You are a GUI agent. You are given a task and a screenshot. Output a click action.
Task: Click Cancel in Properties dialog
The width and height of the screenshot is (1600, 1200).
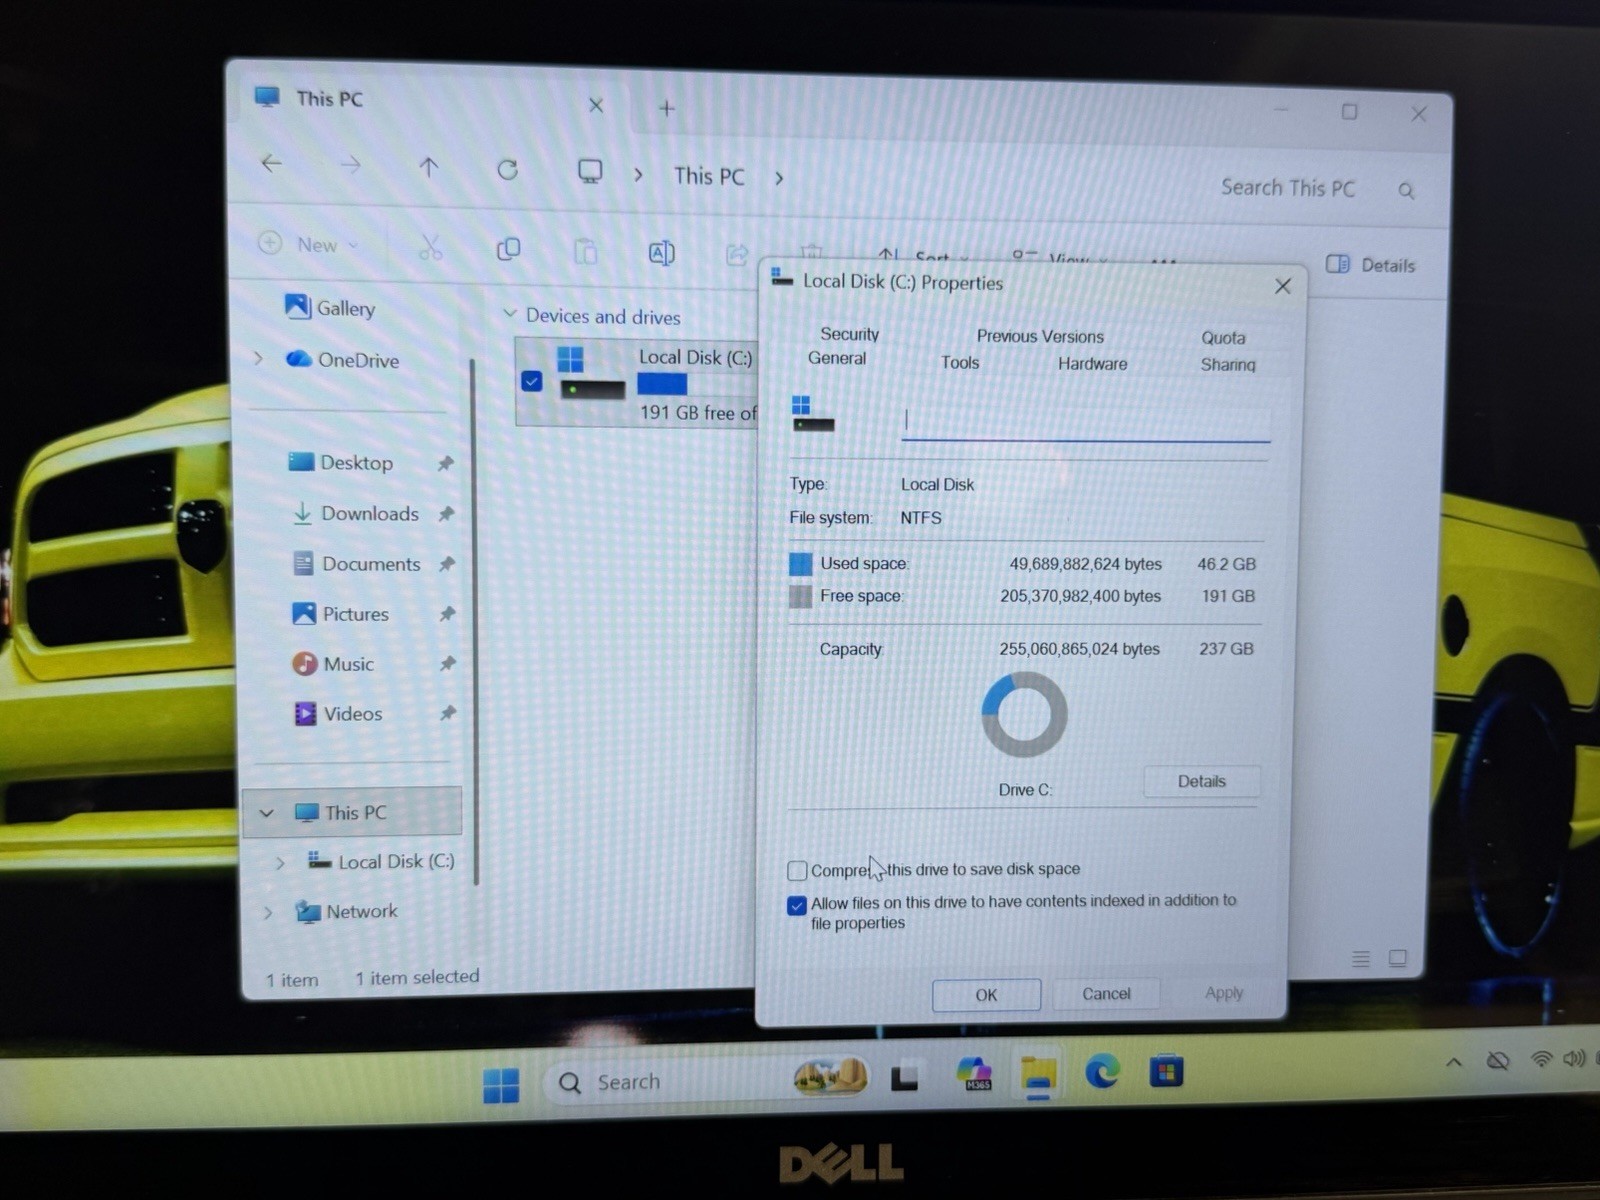point(1106,994)
